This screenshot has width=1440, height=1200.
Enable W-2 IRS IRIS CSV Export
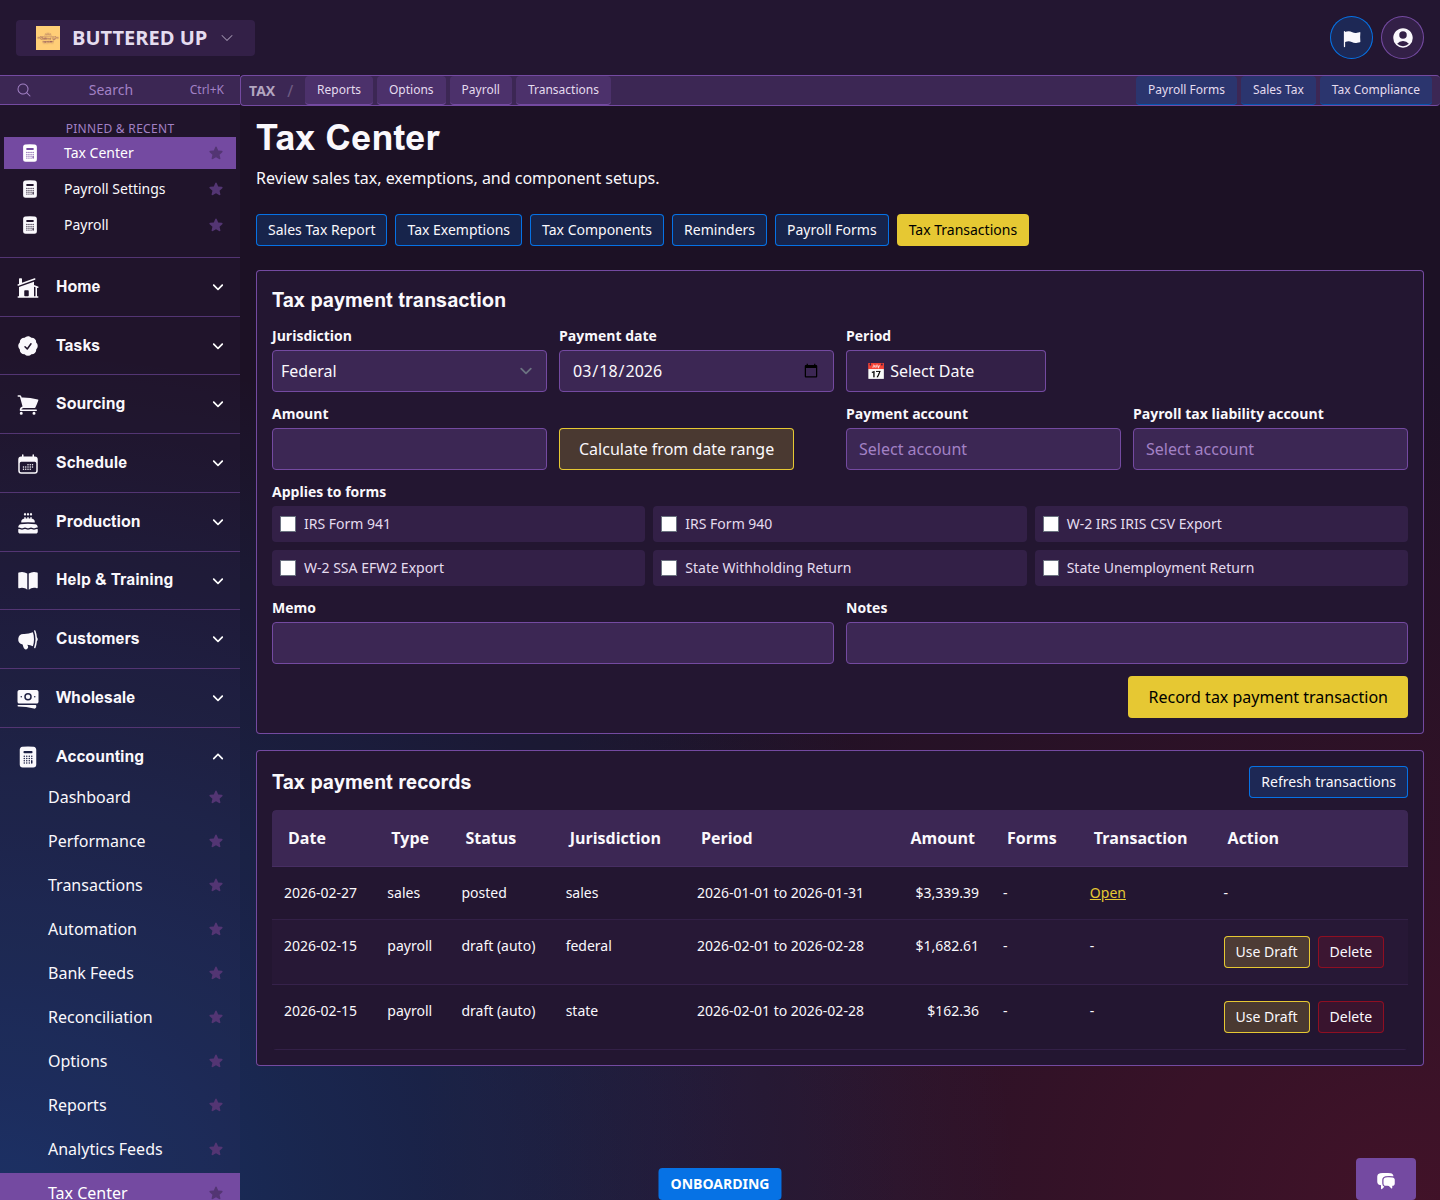(1051, 523)
